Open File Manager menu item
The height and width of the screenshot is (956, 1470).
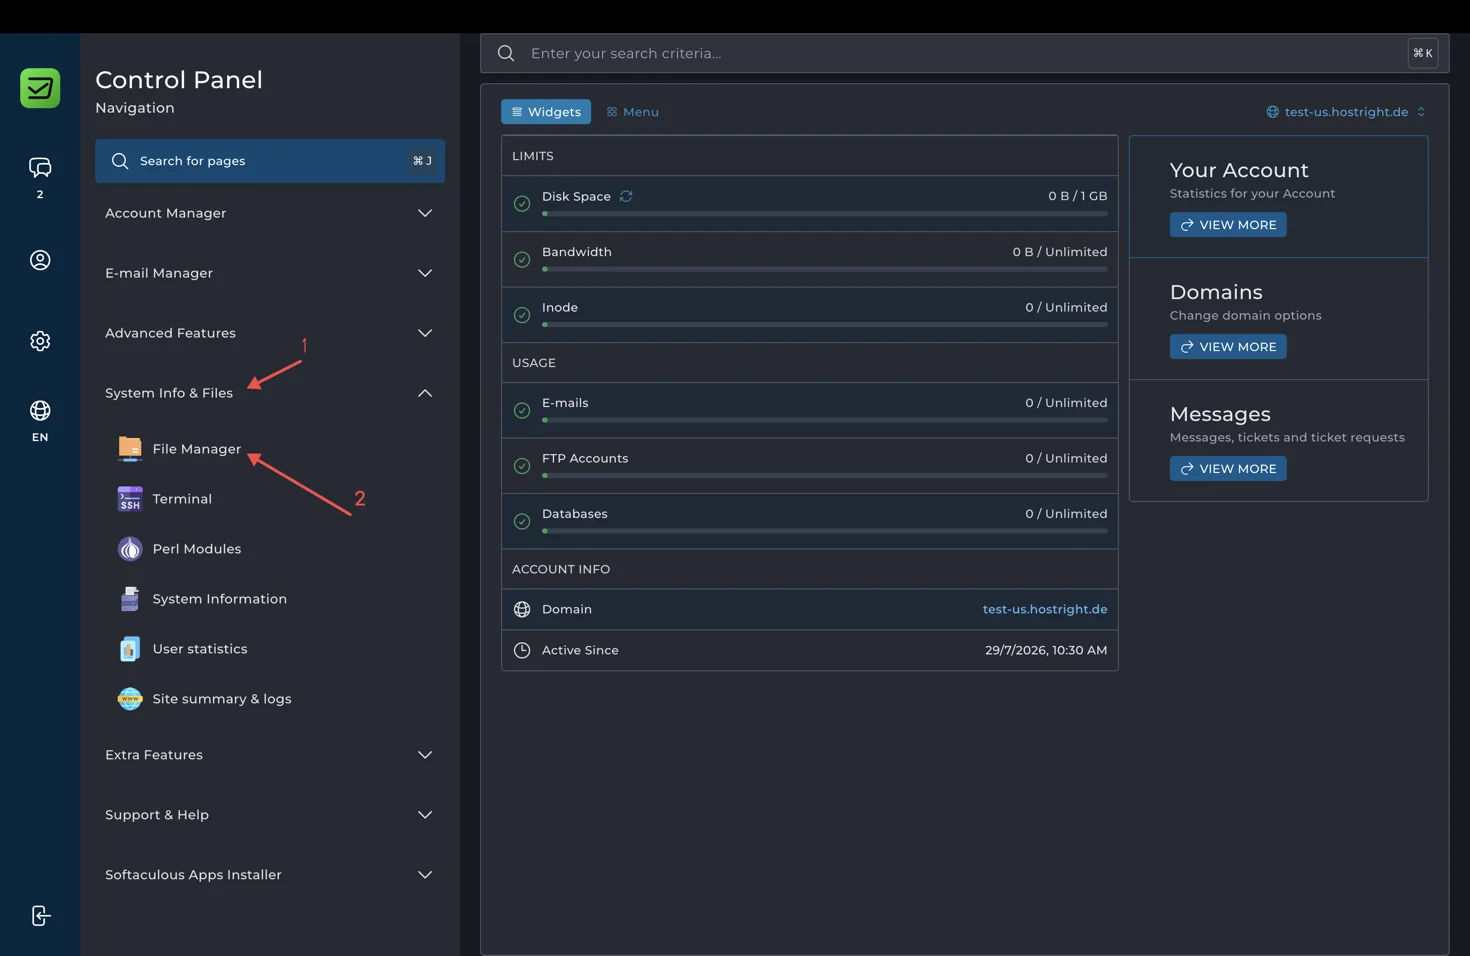197,449
